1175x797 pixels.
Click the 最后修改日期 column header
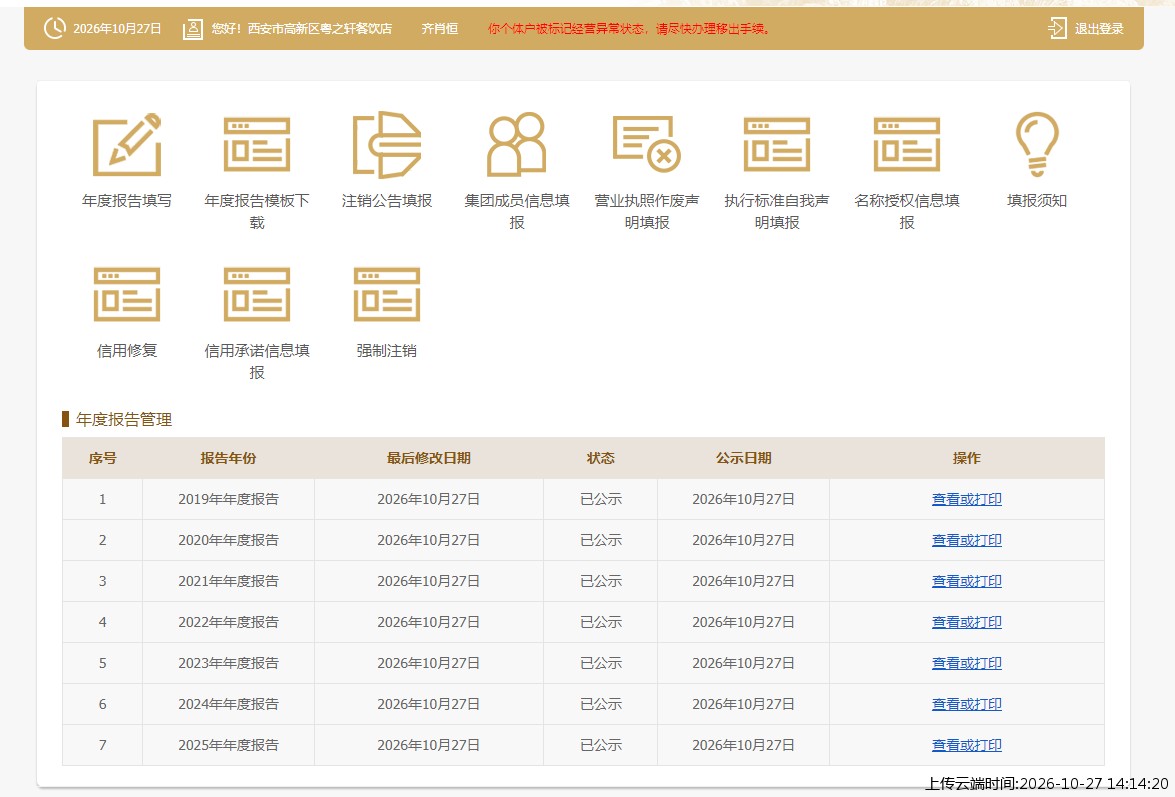click(429, 458)
